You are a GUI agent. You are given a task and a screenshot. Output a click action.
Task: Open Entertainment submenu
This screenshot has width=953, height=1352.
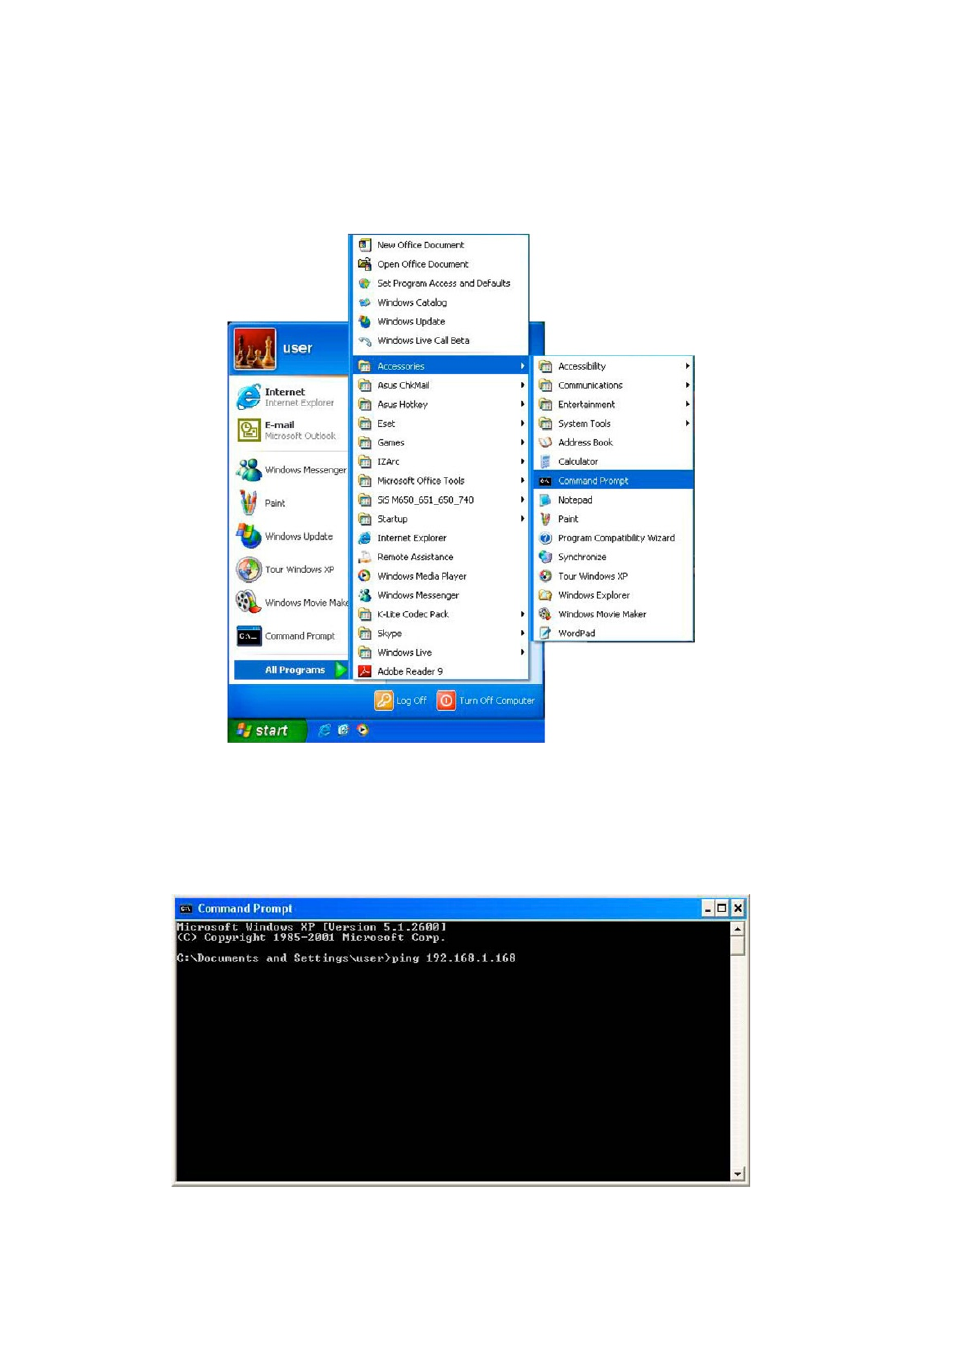(614, 404)
